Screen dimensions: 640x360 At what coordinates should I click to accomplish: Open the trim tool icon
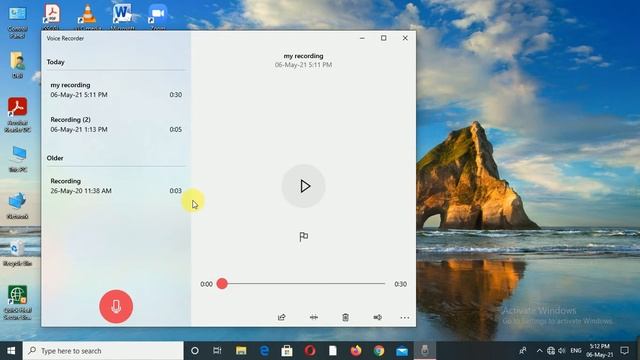coord(313,317)
